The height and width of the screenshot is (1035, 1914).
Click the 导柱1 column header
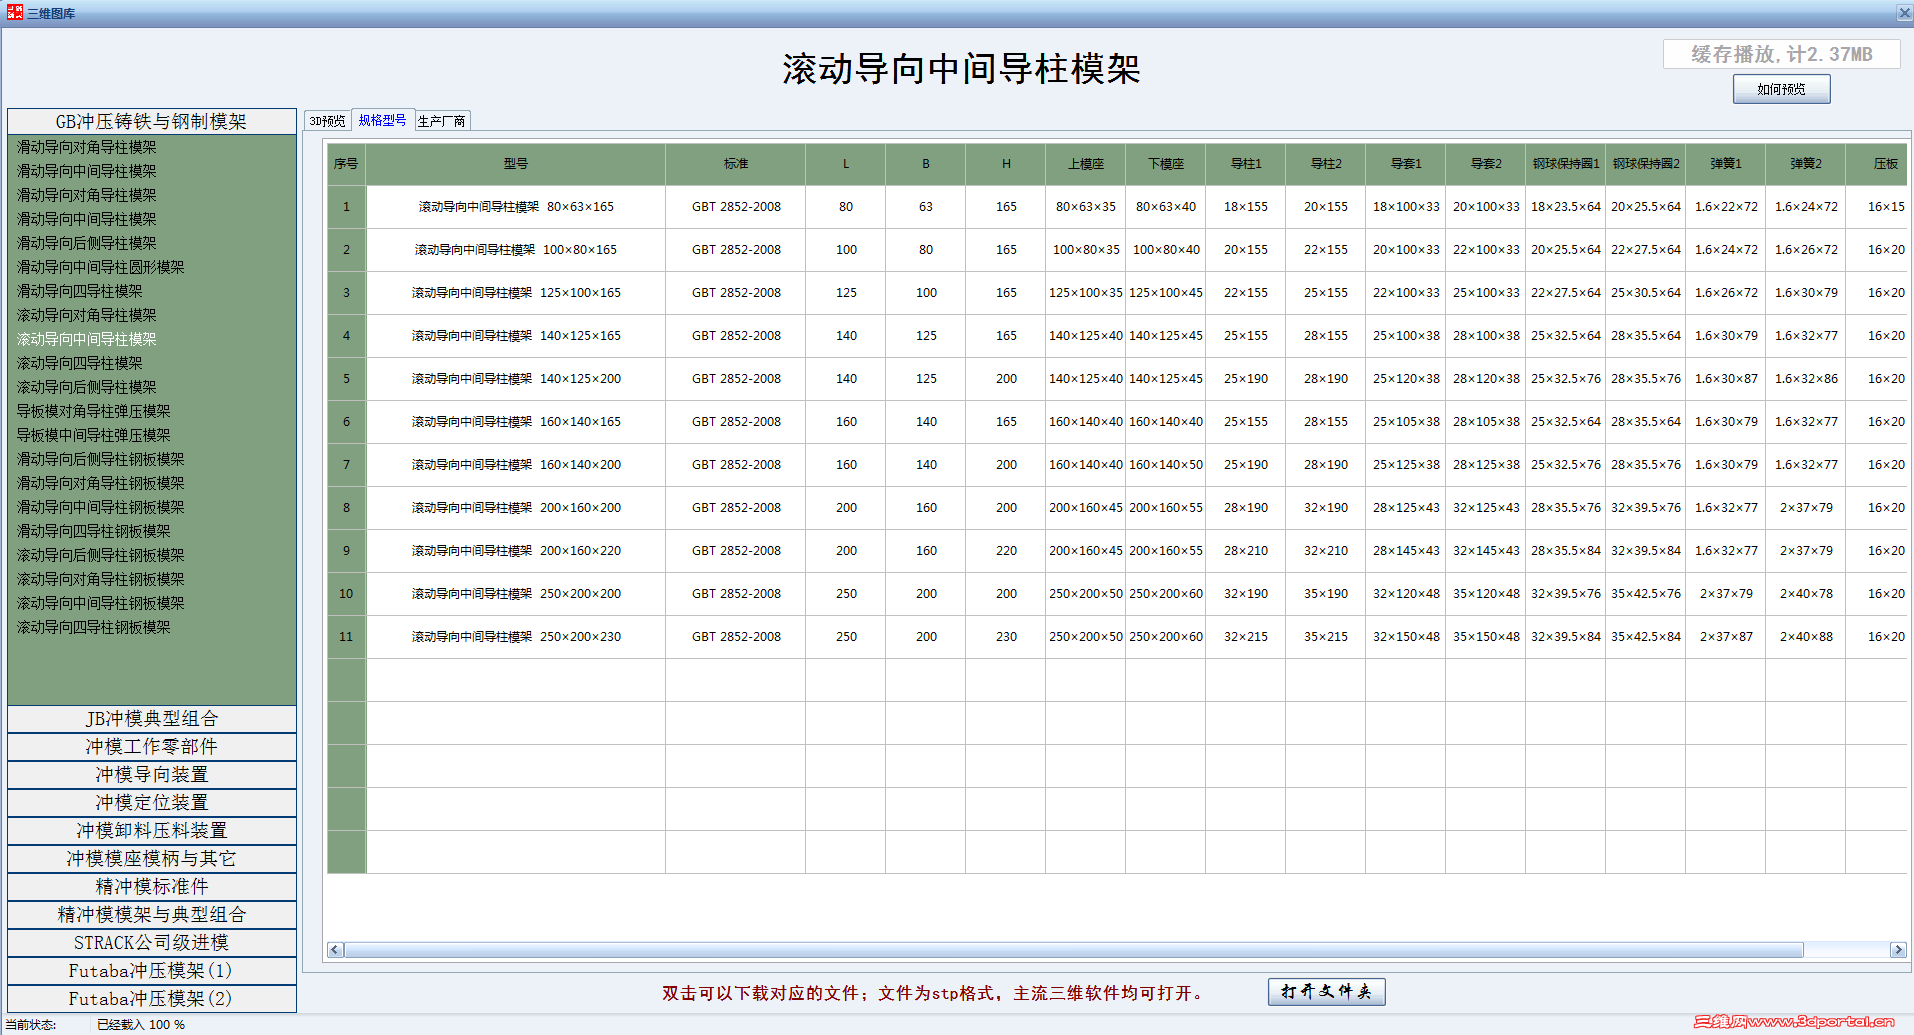coord(1246,164)
